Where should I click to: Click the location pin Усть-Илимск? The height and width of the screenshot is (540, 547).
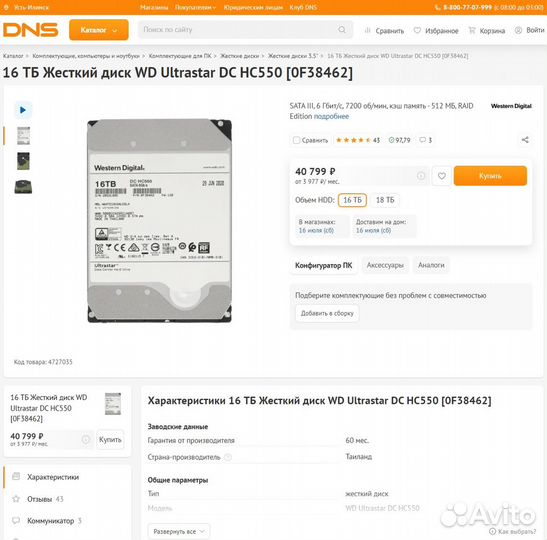27,7
